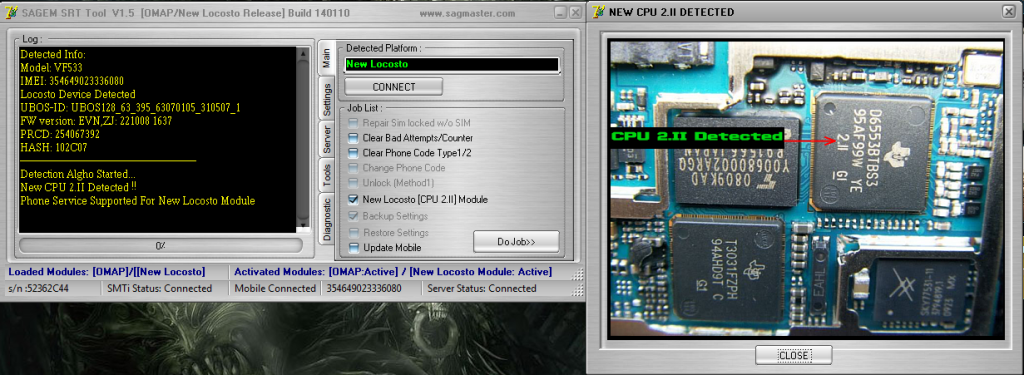
Task: Open the Diagnostic vertical tab
Action: (x=327, y=220)
